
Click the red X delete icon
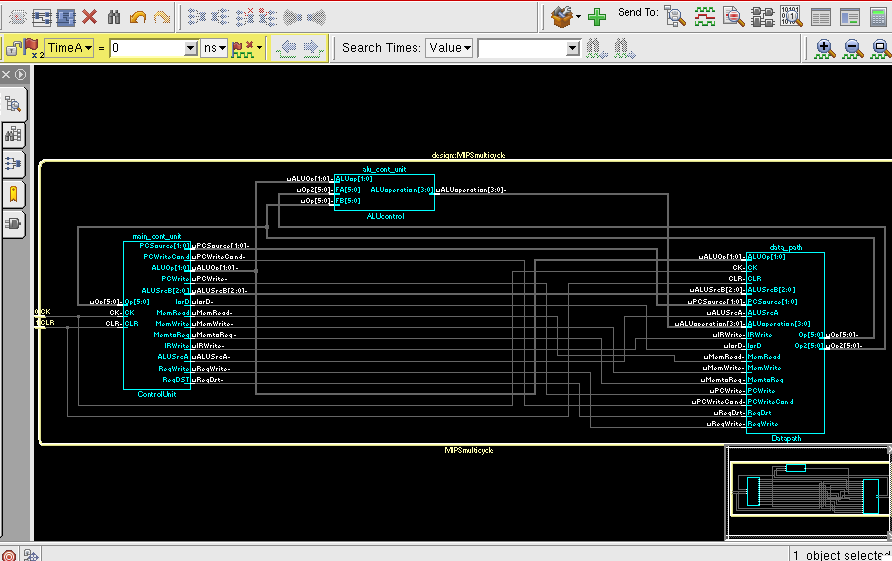tap(90, 17)
